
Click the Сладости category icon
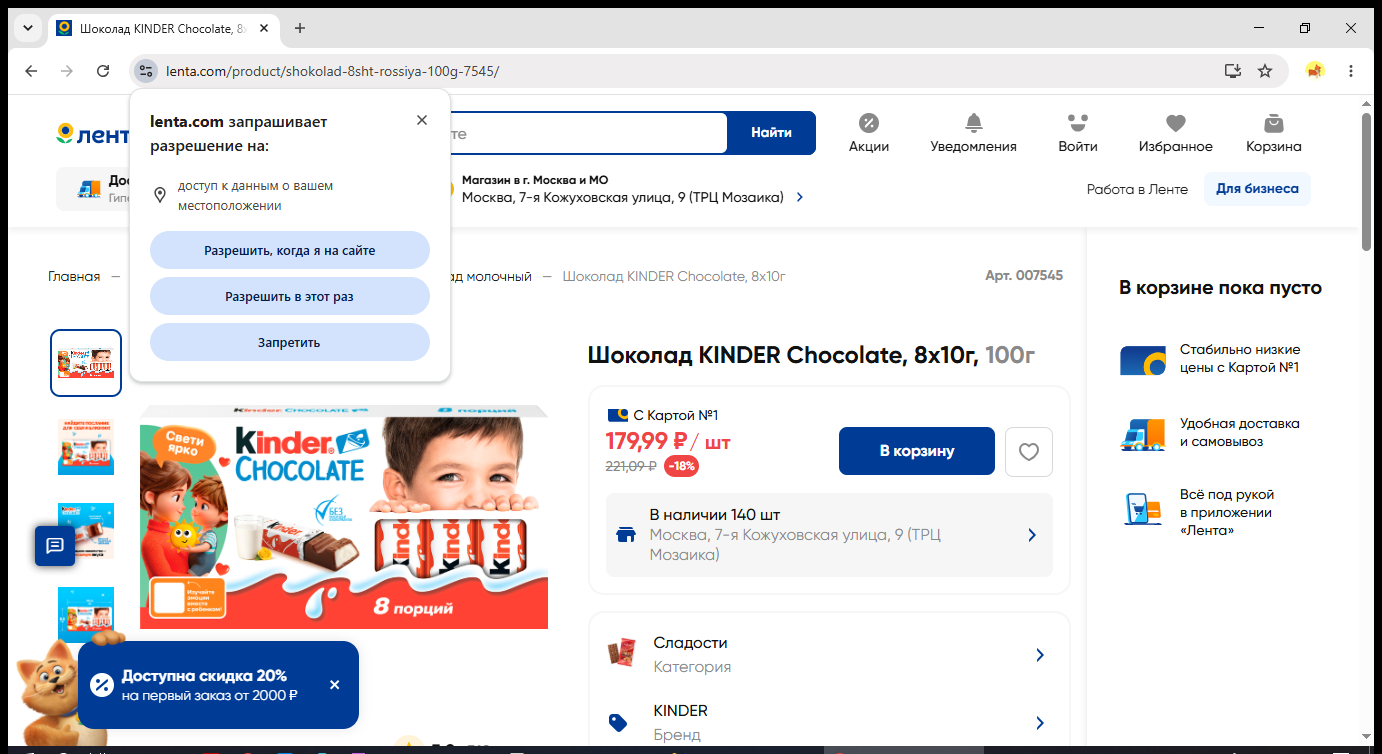[621, 654]
